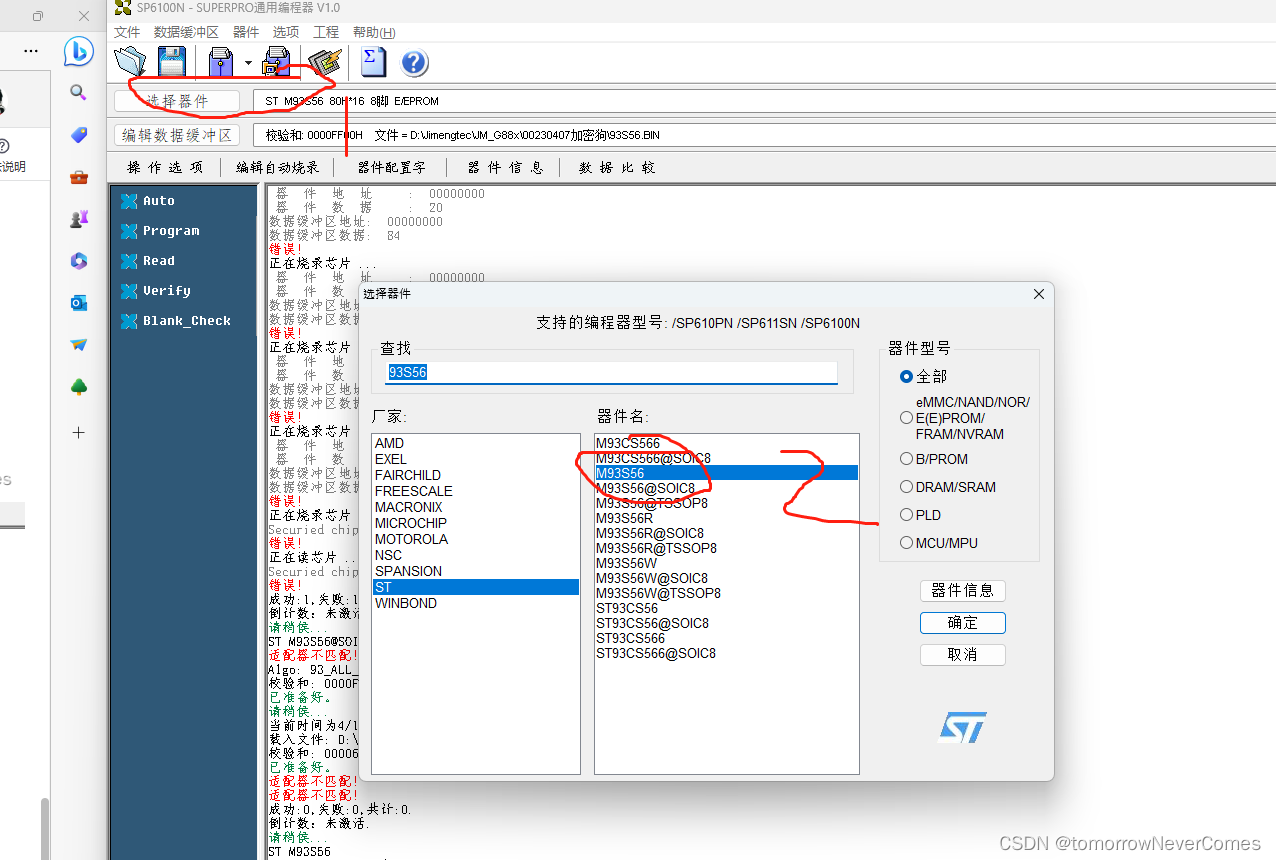Select device M93S56R@SOIC8
The image size is (1276, 860).
click(x=726, y=533)
